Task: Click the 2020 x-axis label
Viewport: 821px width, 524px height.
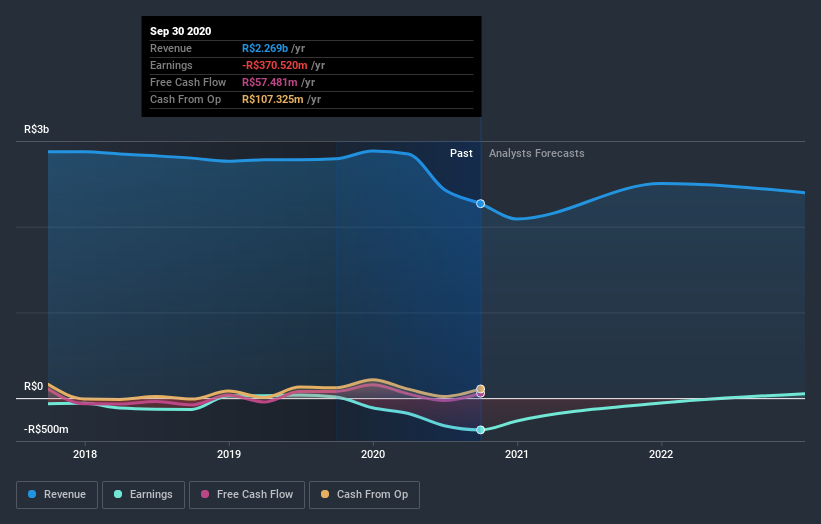Action: tap(373, 454)
